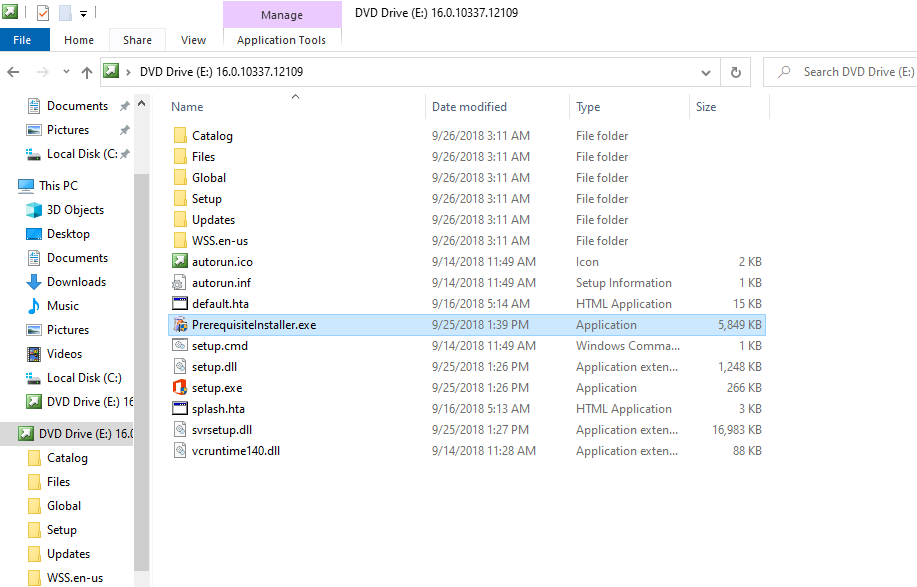Open the recent locations dropdown
The image size is (917, 587).
tap(66, 71)
